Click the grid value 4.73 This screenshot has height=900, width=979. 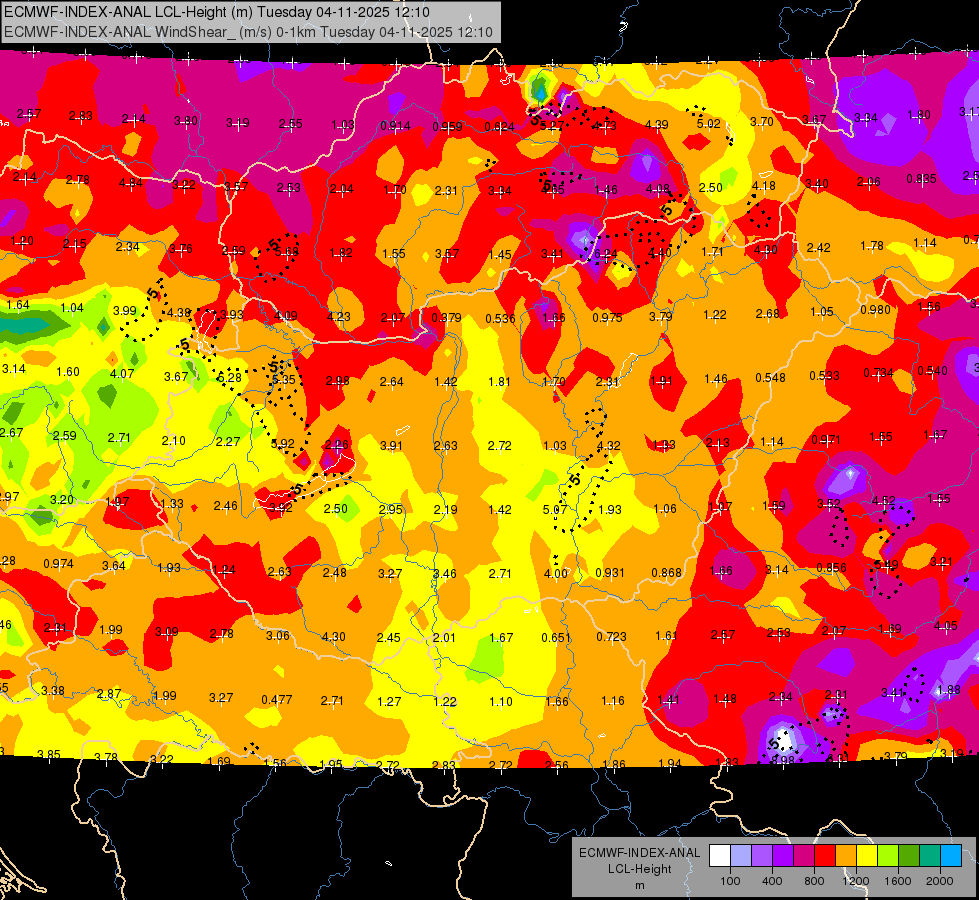(604, 126)
